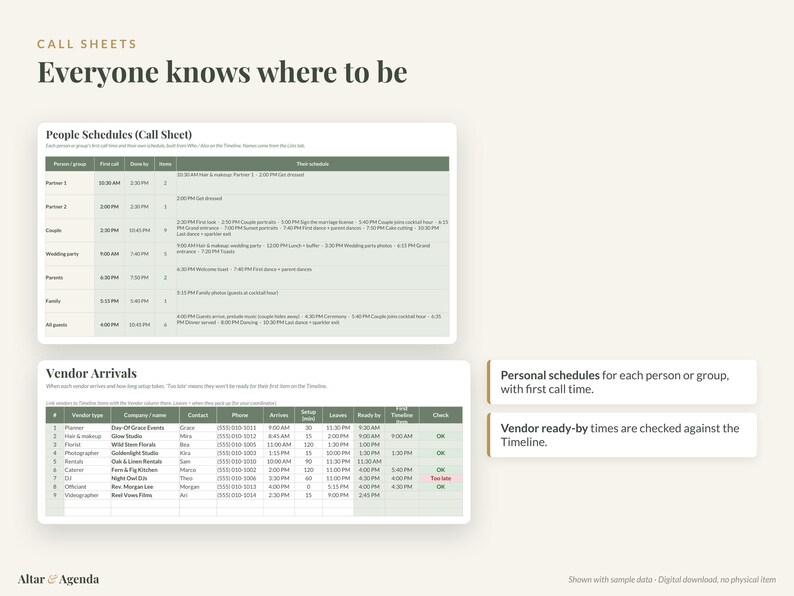Click Family's "5:15 PM" first call cell
The image size is (794, 596).
point(109,301)
